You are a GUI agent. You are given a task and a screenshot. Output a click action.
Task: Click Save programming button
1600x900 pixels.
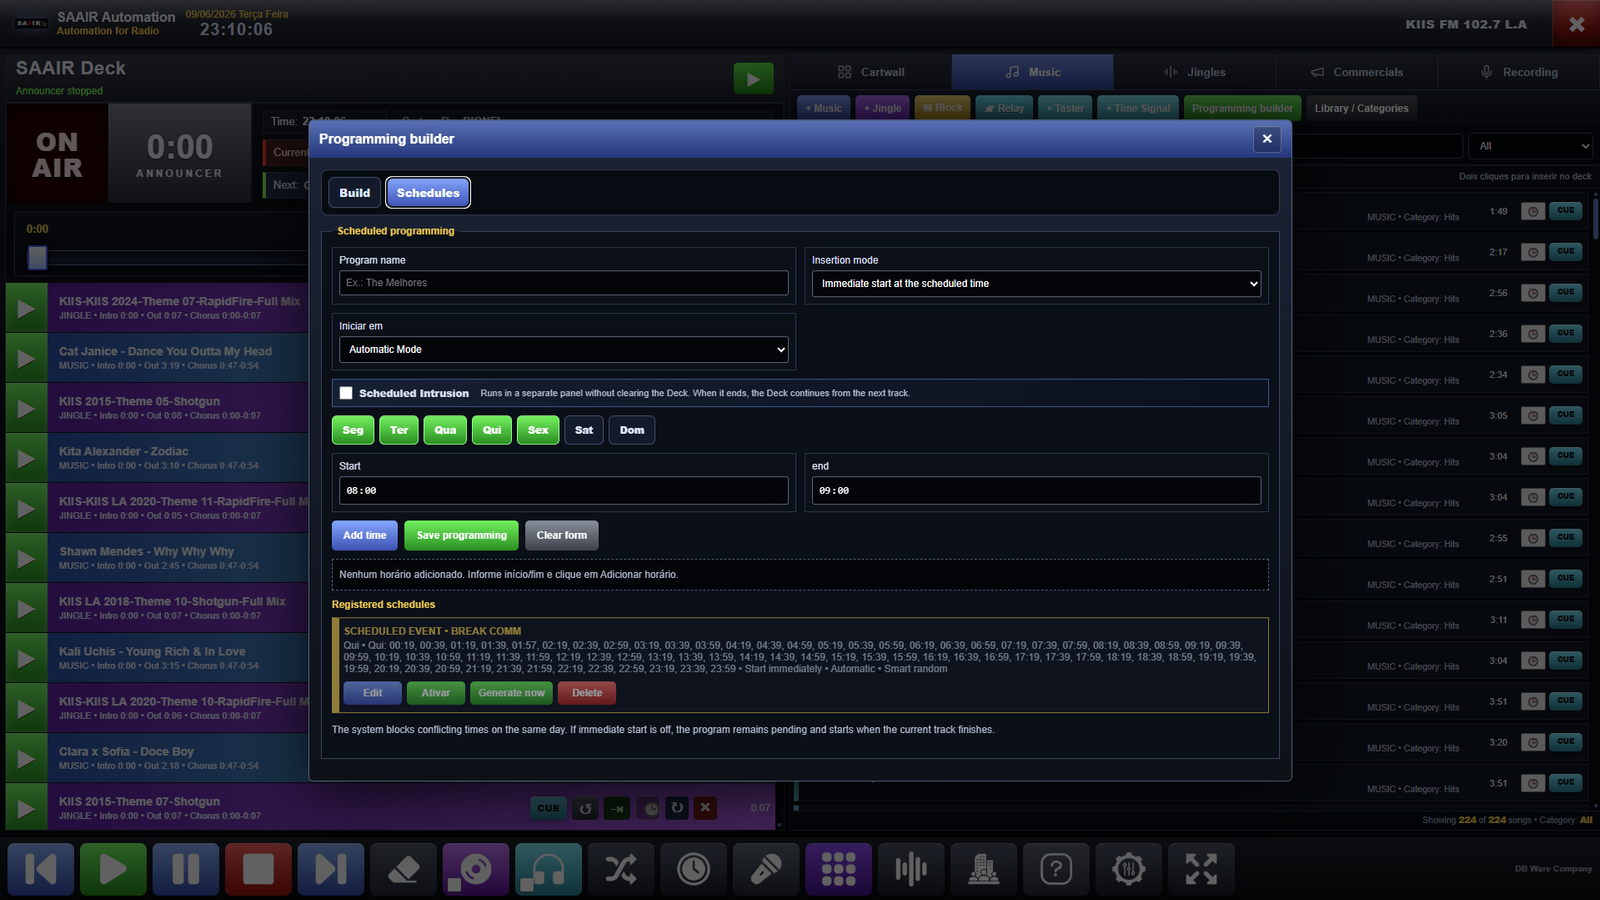(x=461, y=535)
